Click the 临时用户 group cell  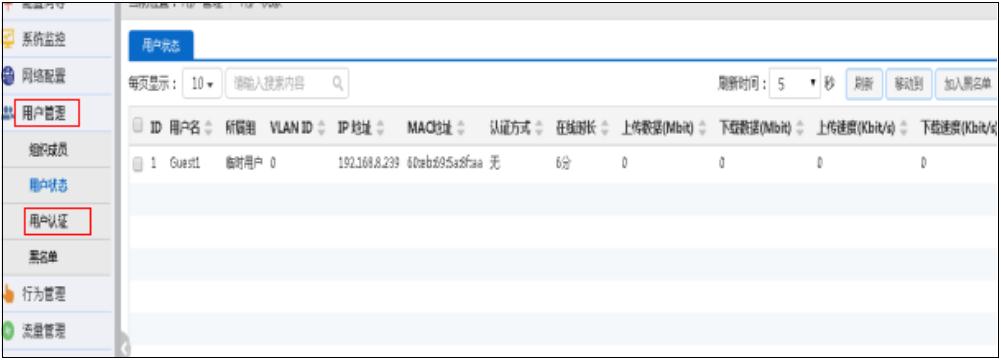point(244,164)
